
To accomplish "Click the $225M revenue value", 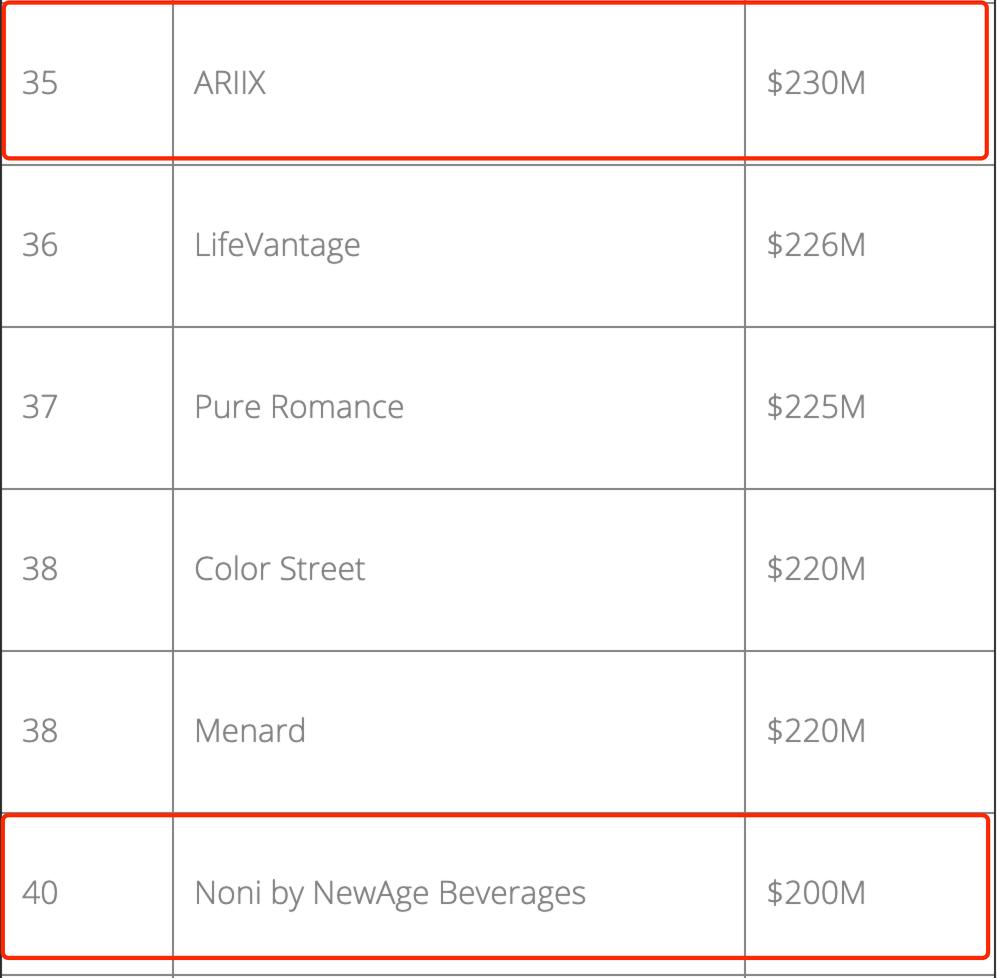I will pyautogui.click(x=816, y=407).
